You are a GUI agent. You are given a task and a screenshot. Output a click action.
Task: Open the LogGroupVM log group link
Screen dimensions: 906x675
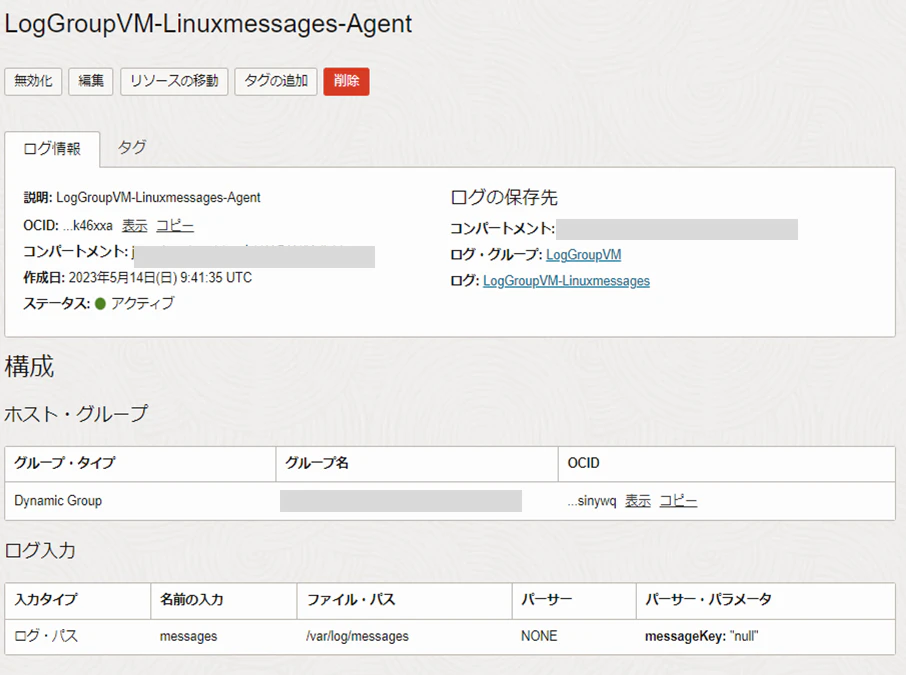click(x=584, y=255)
